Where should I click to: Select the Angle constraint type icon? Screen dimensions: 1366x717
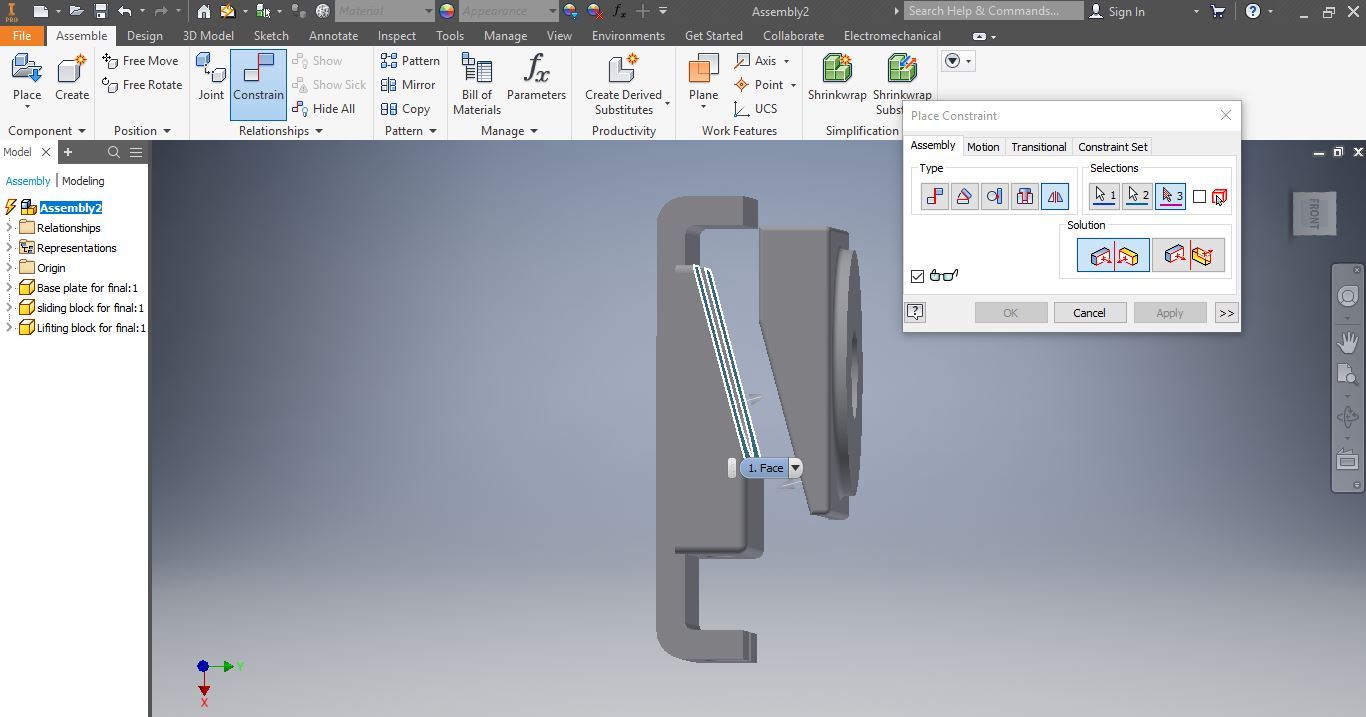[x=964, y=196]
